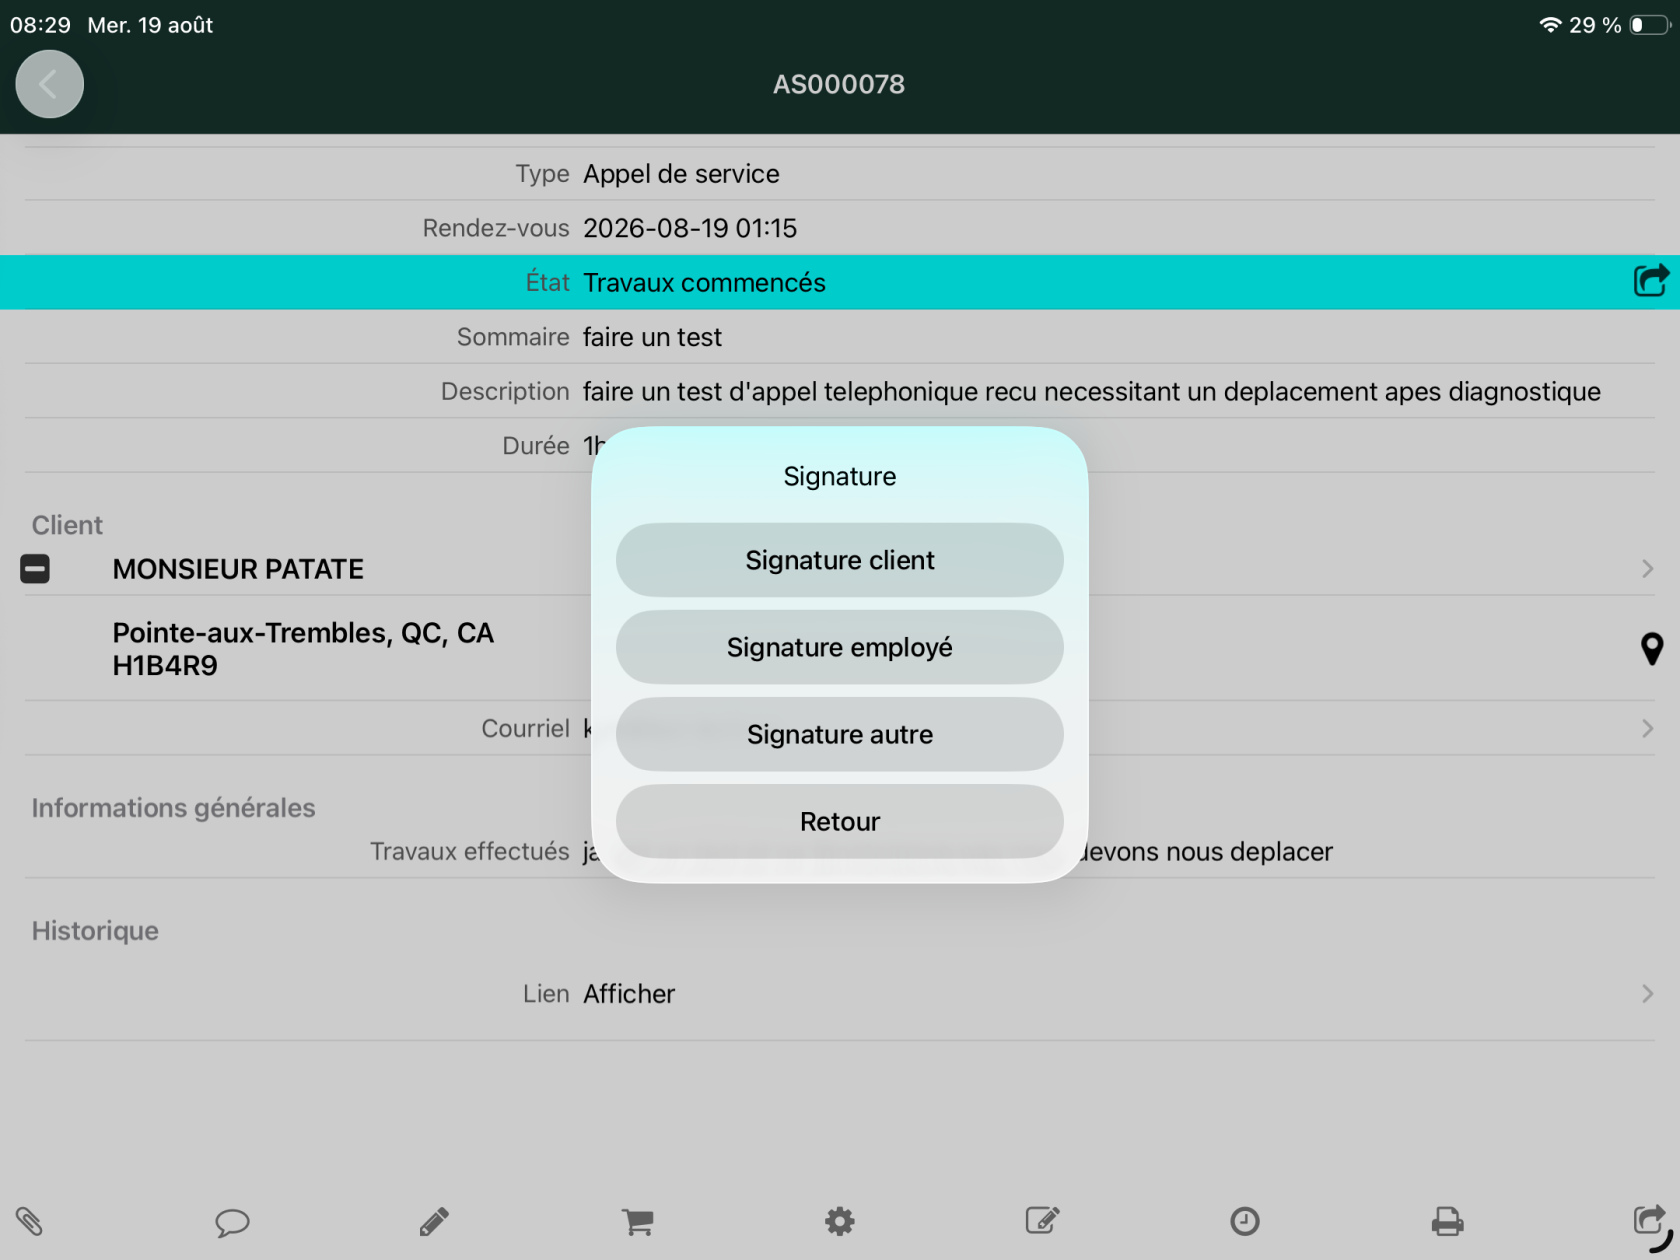Open the clock time icon
1680x1260 pixels.
pos(1245,1221)
